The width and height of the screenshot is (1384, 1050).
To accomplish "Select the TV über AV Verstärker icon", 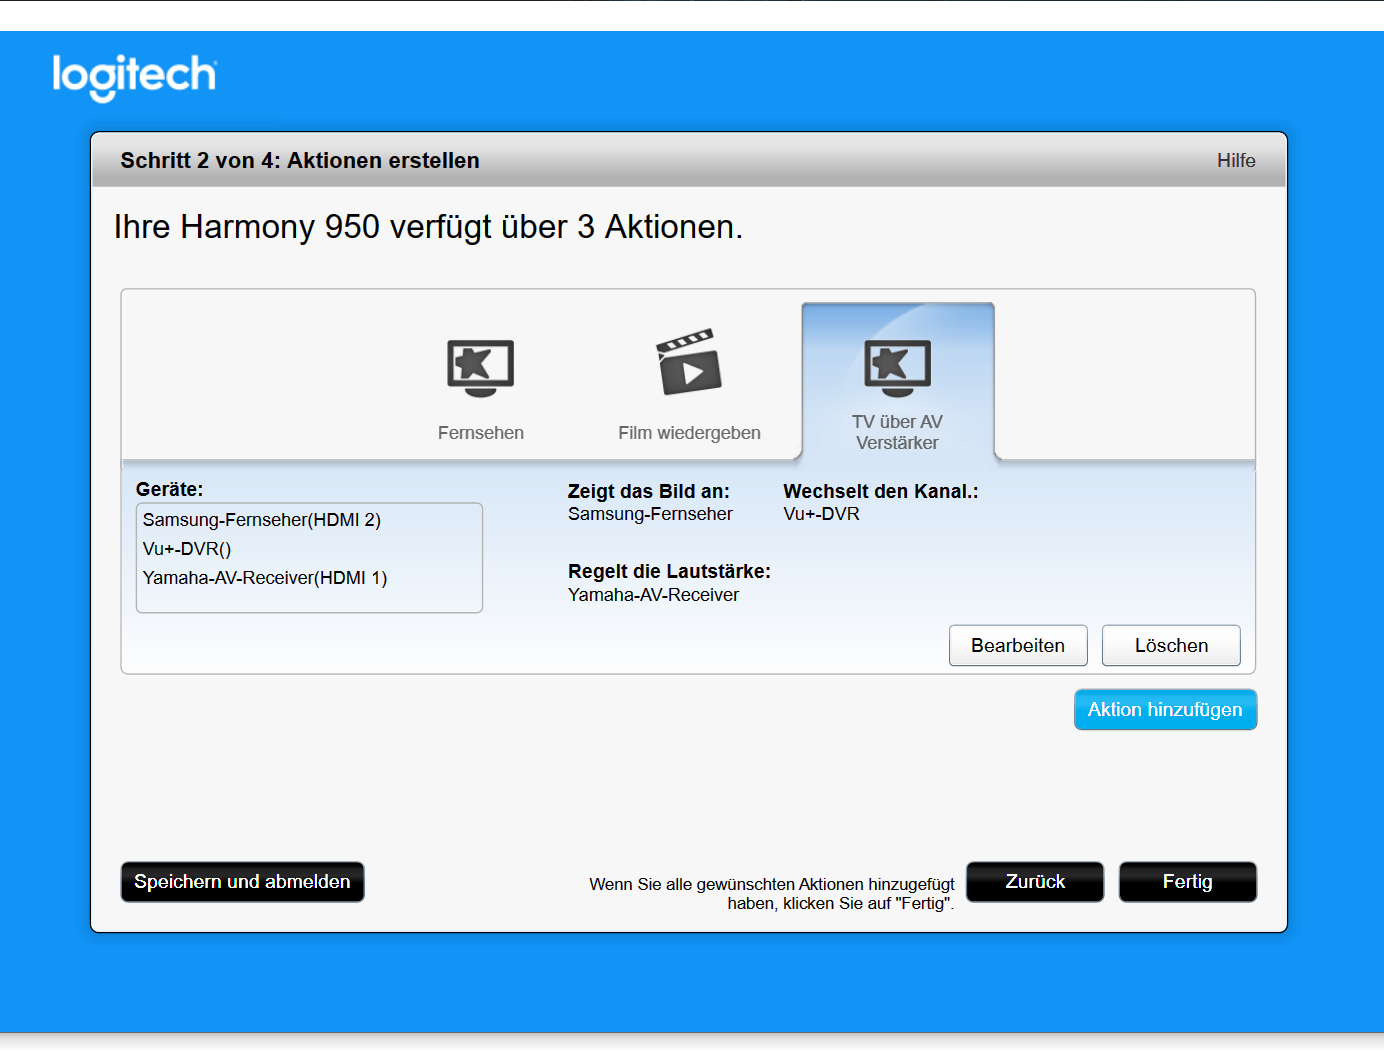I will click(897, 368).
